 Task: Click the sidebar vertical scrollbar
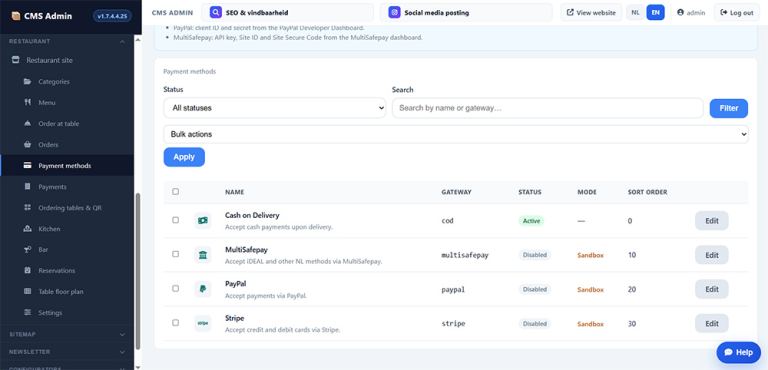[x=138, y=271]
